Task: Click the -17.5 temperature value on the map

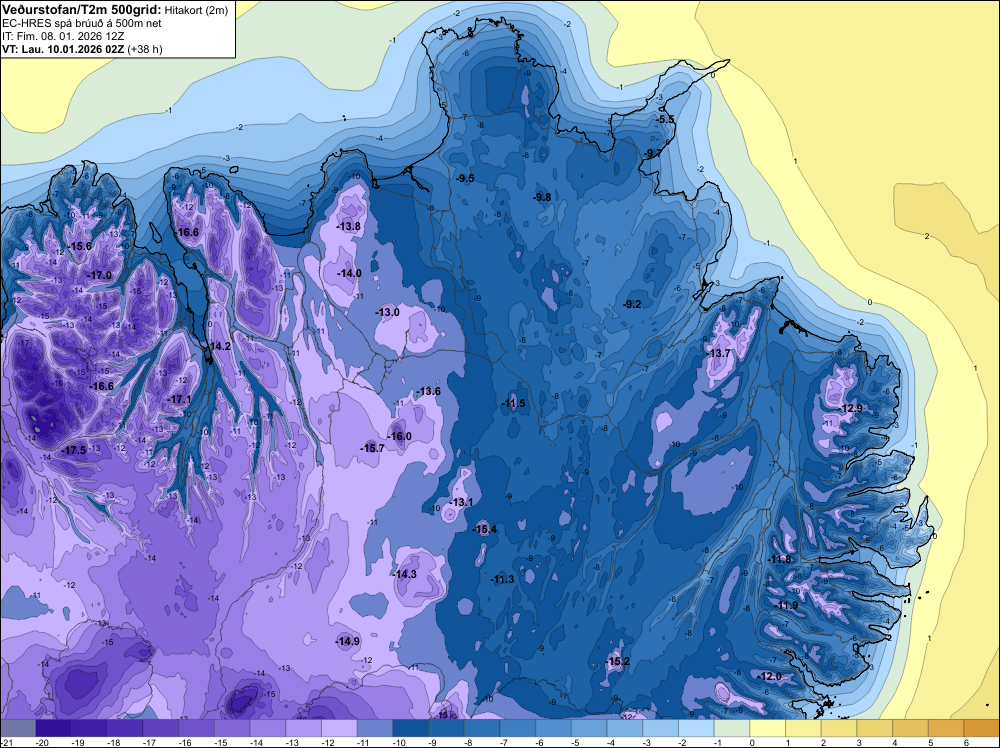Action: (x=73, y=450)
